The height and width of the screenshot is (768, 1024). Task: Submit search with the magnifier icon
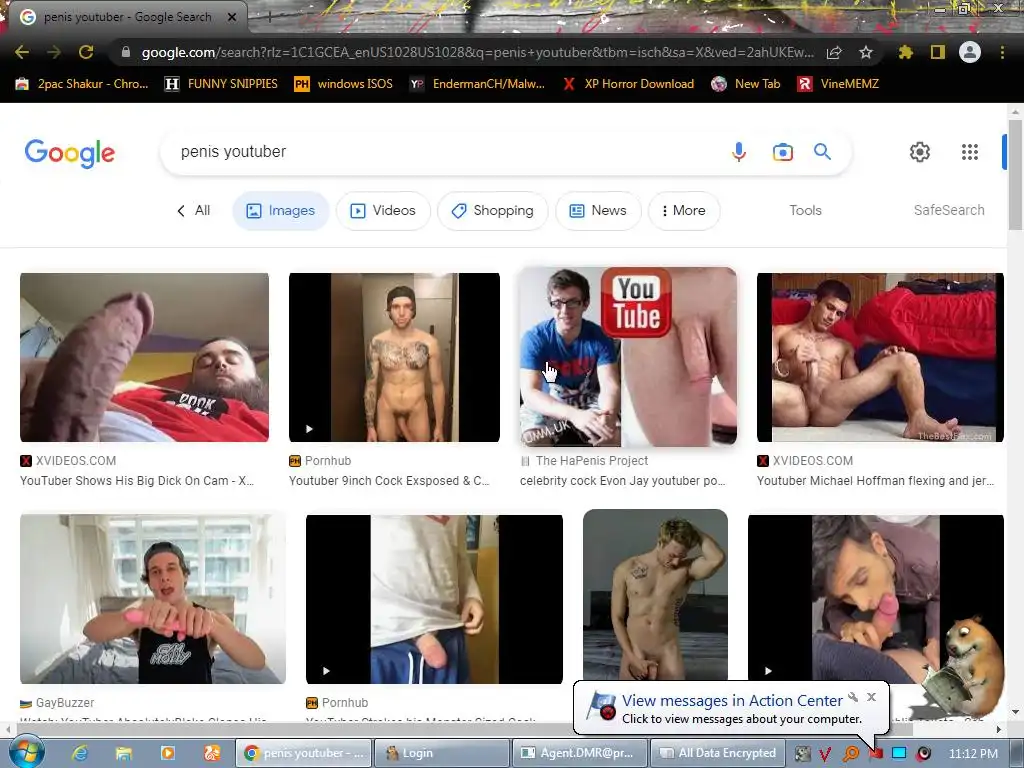822,152
